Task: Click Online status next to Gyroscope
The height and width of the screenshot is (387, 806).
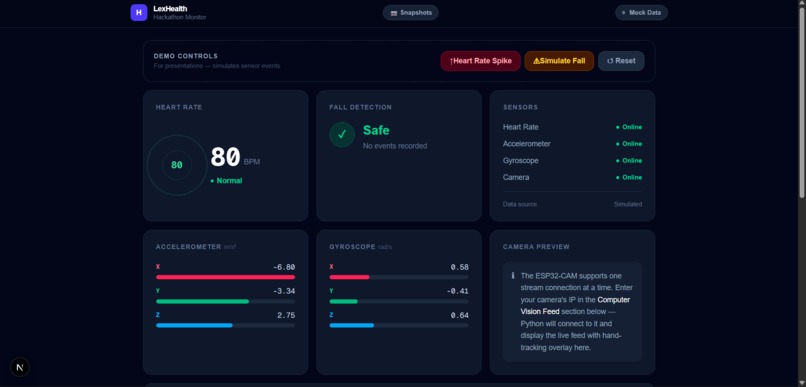Action: pyautogui.click(x=629, y=160)
